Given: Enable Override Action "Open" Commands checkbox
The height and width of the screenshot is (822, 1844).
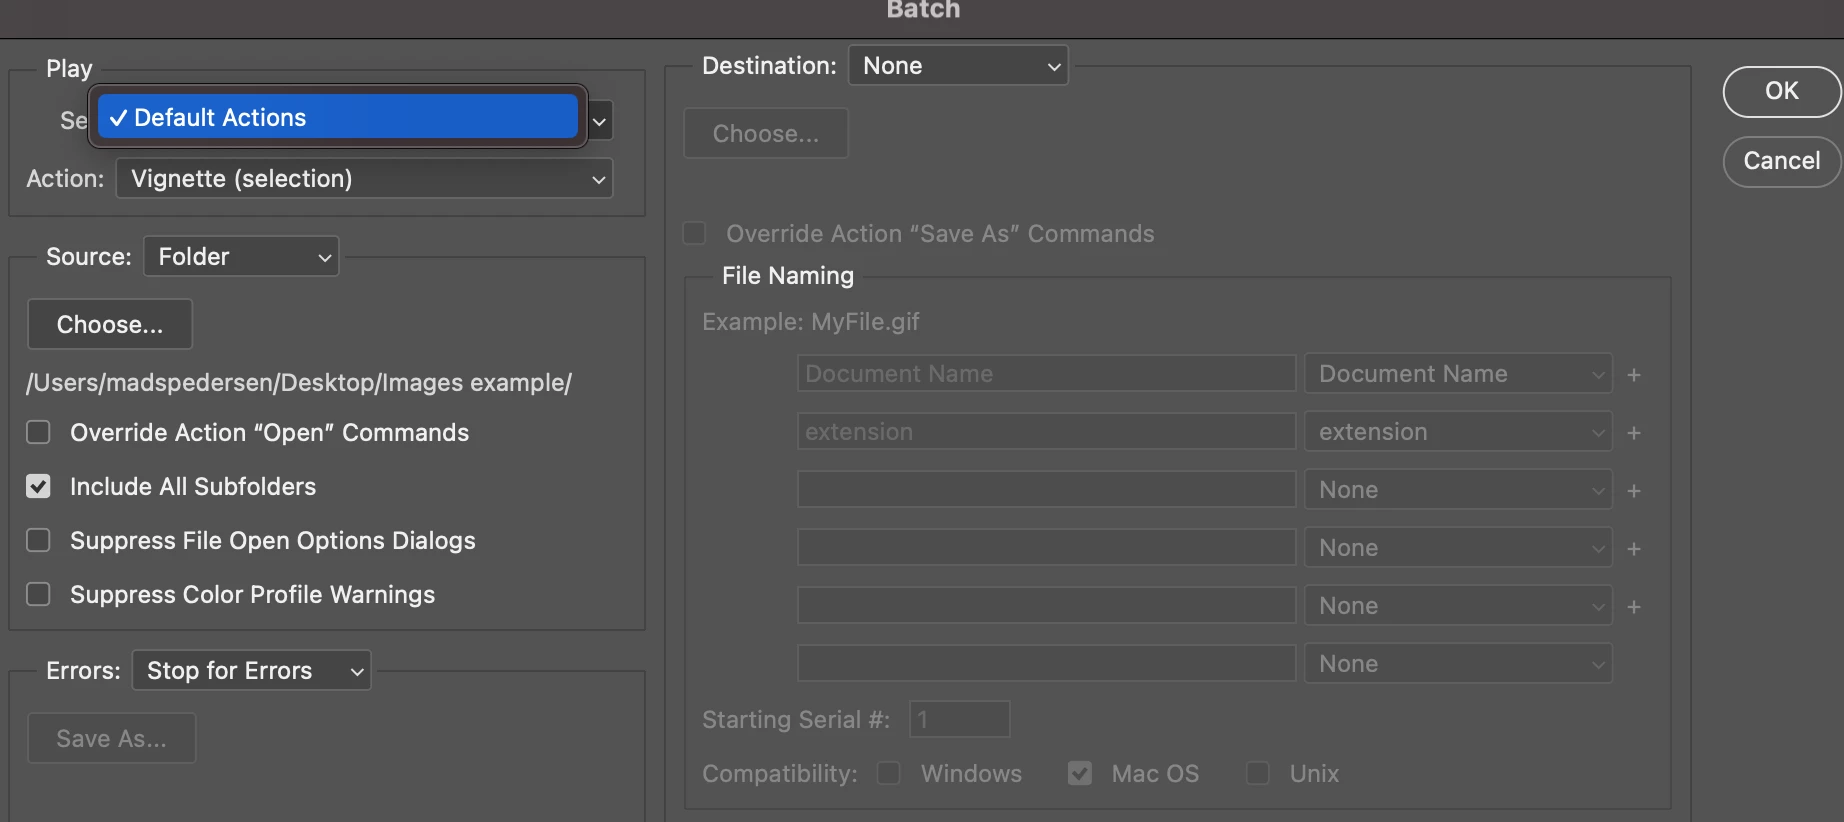Looking at the screenshot, I should coord(38,433).
